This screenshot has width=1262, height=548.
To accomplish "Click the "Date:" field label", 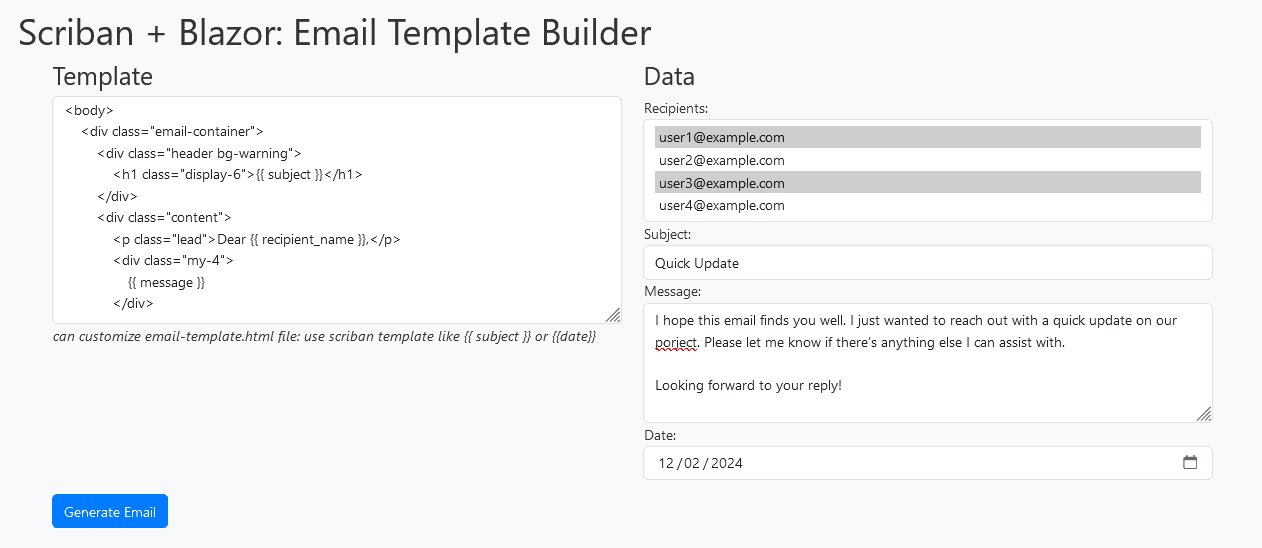I will tap(660, 435).
